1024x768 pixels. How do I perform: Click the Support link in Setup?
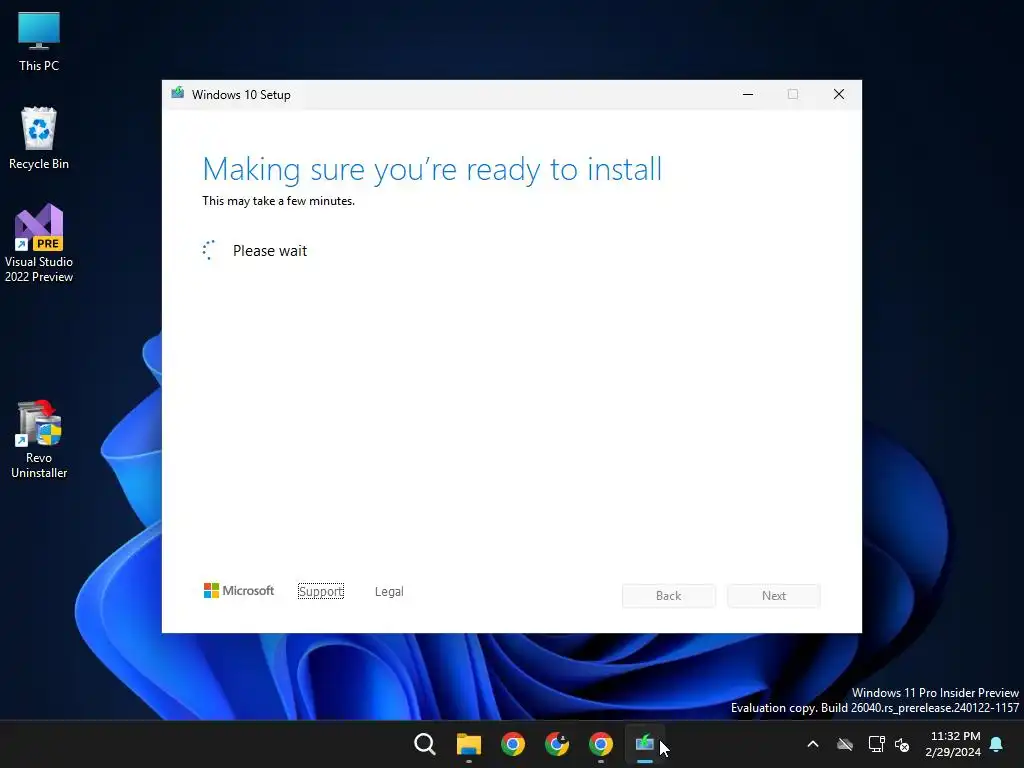tap(321, 592)
